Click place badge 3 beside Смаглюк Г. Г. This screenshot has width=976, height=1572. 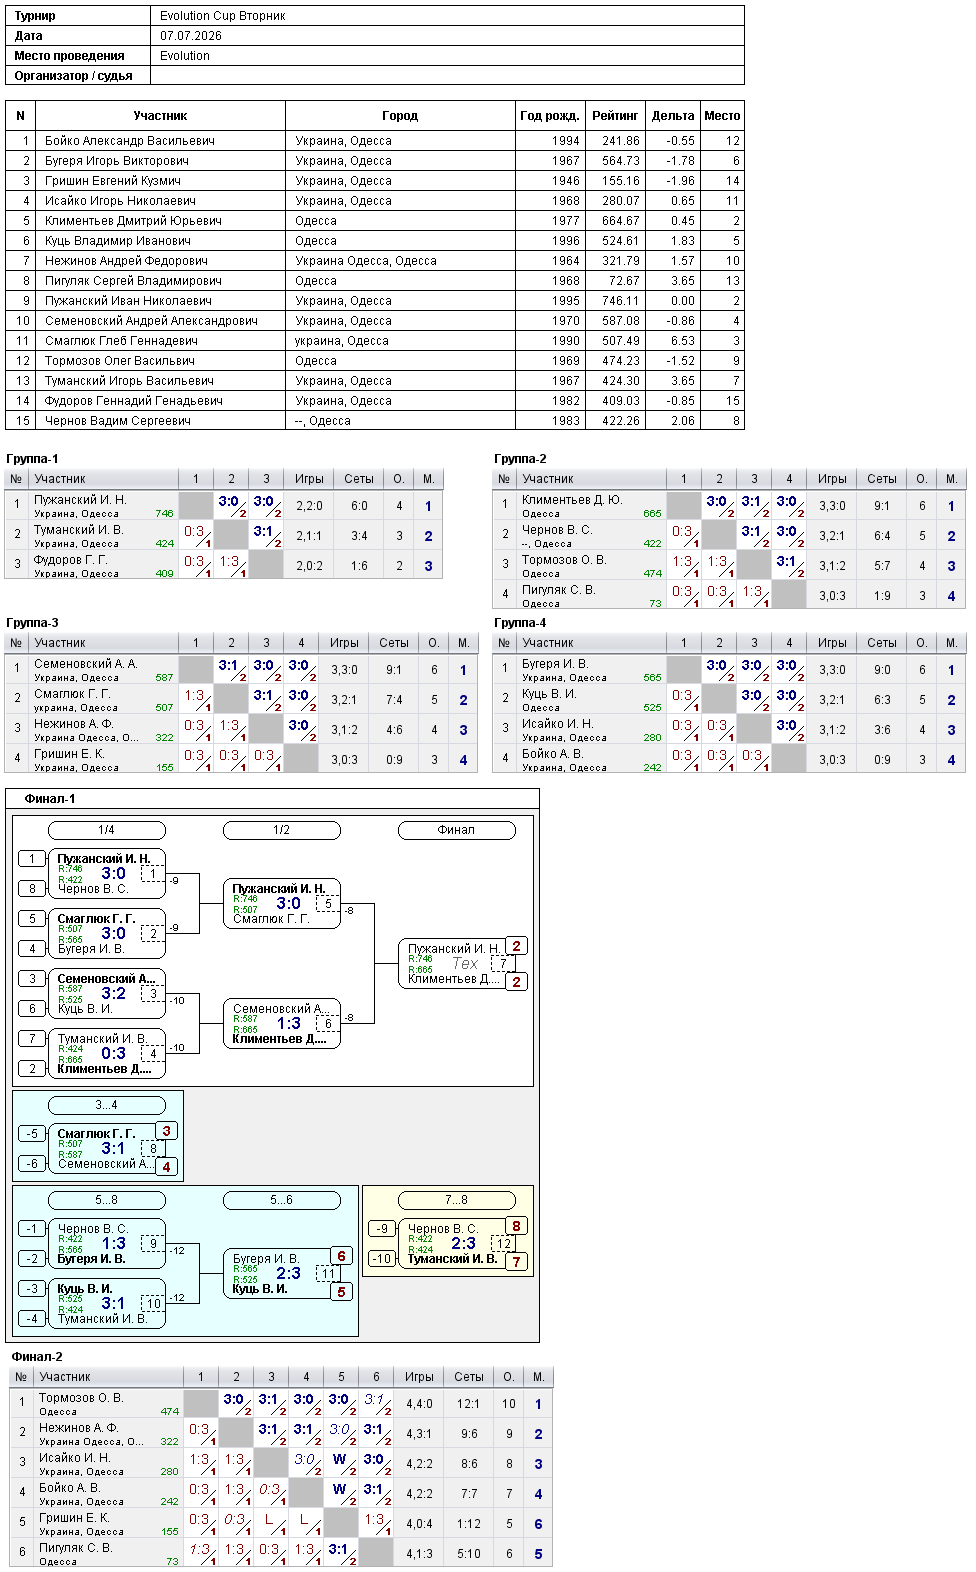(167, 1131)
